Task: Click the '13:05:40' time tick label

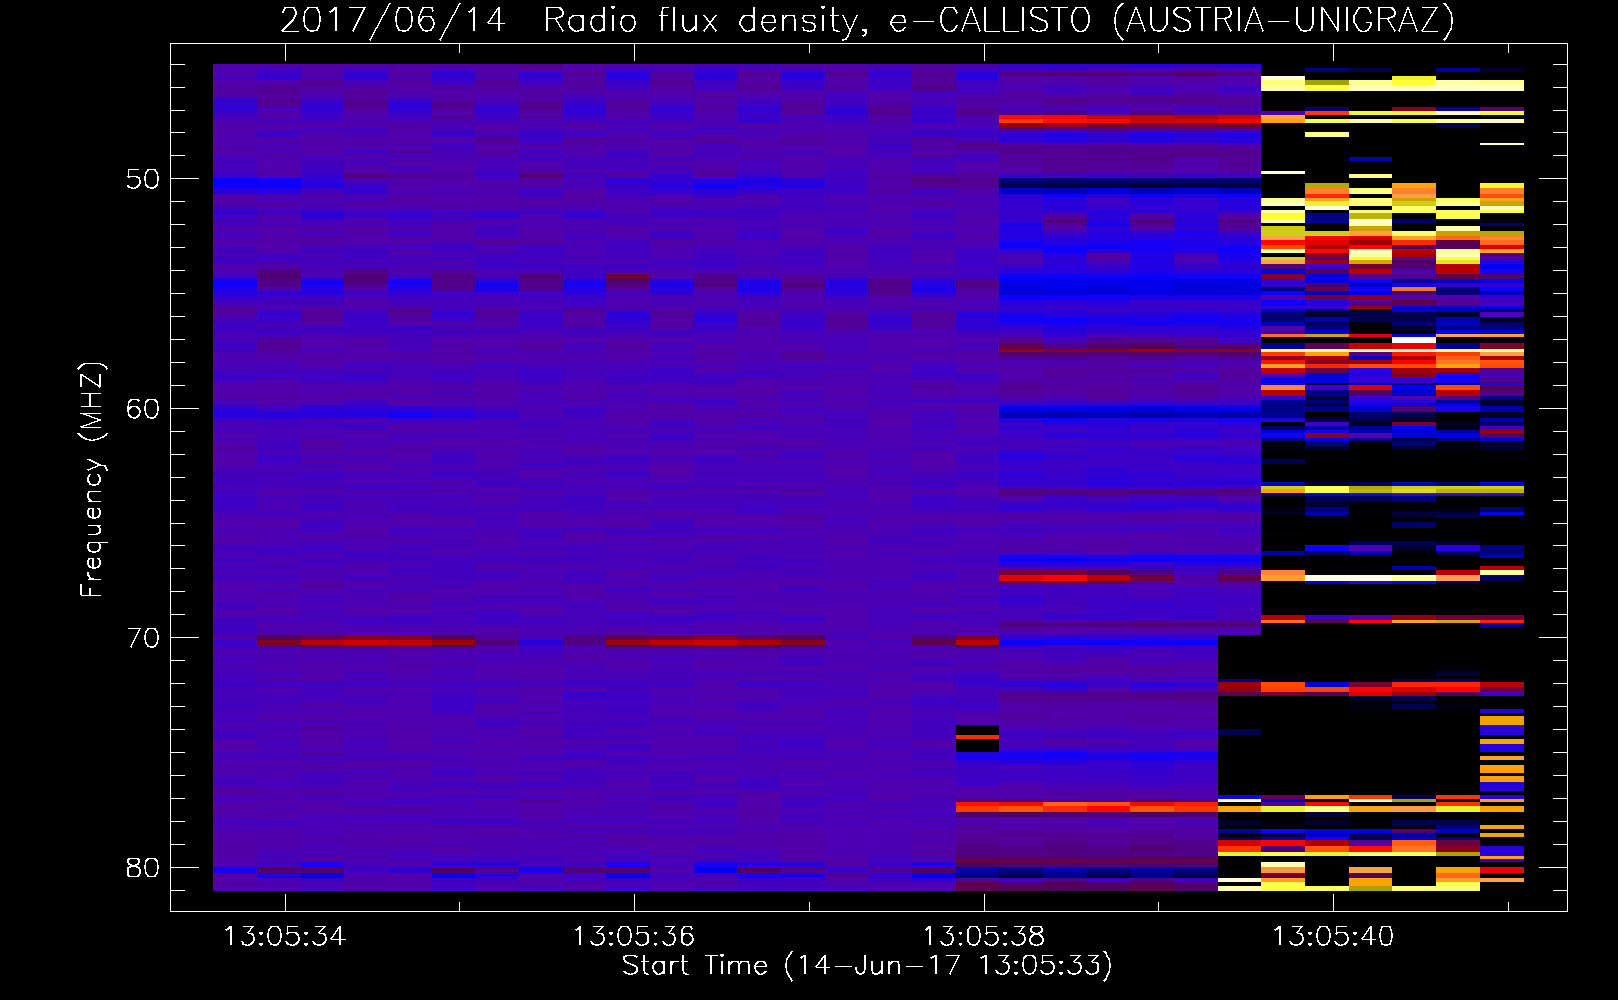Action: (x=1333, y=937)
